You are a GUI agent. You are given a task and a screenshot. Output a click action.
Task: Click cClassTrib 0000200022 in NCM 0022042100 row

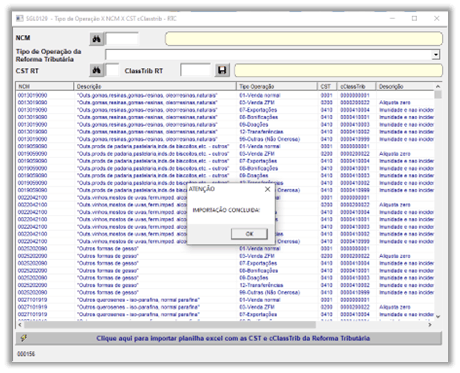[x=355, y=205]
